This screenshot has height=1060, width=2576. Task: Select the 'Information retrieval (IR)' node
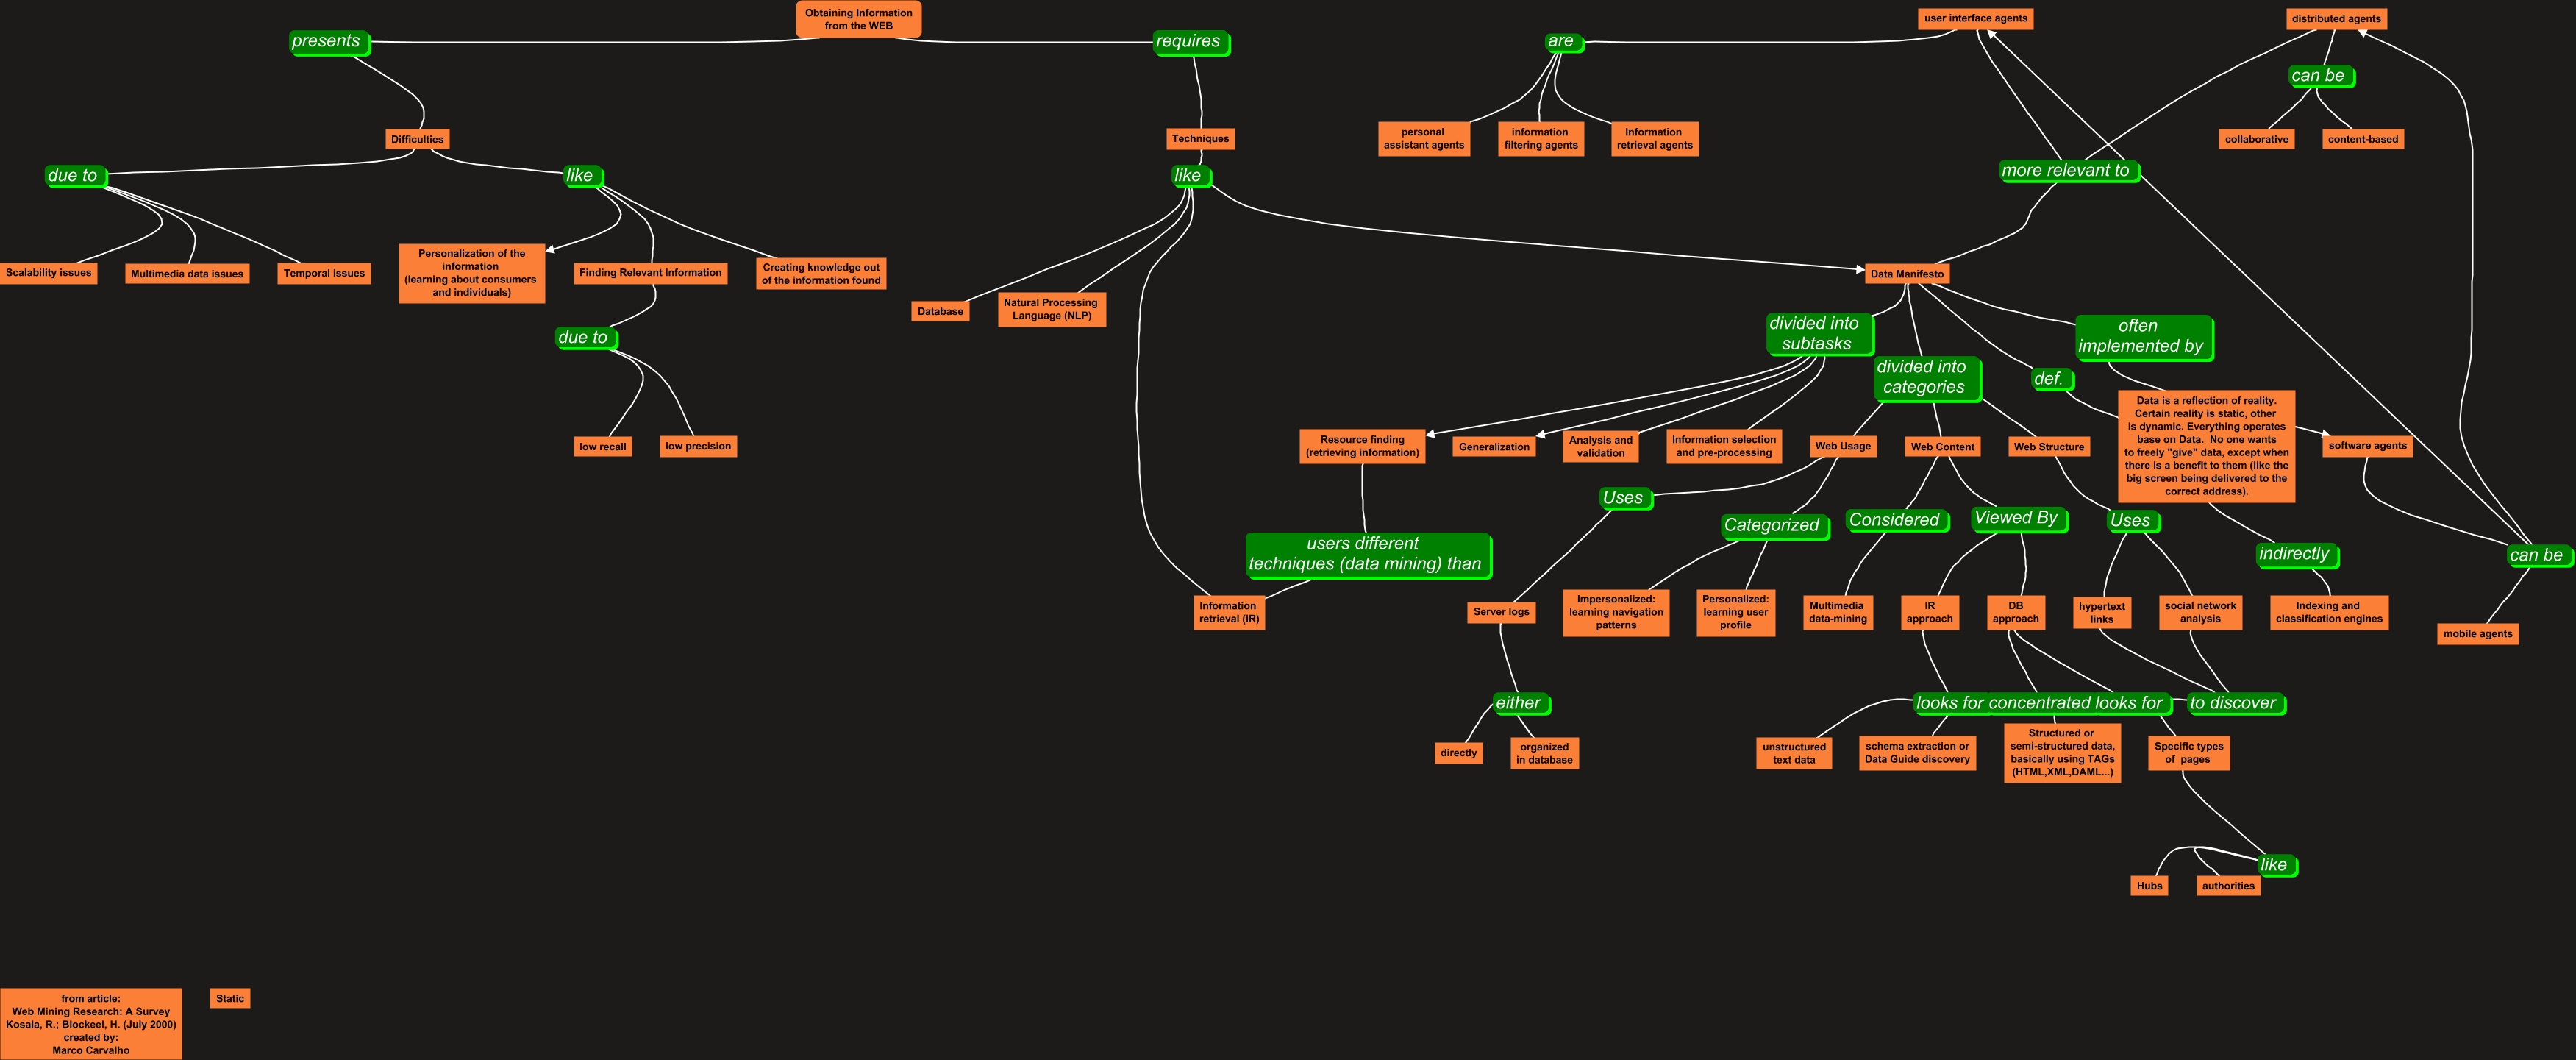[1228, 612]
